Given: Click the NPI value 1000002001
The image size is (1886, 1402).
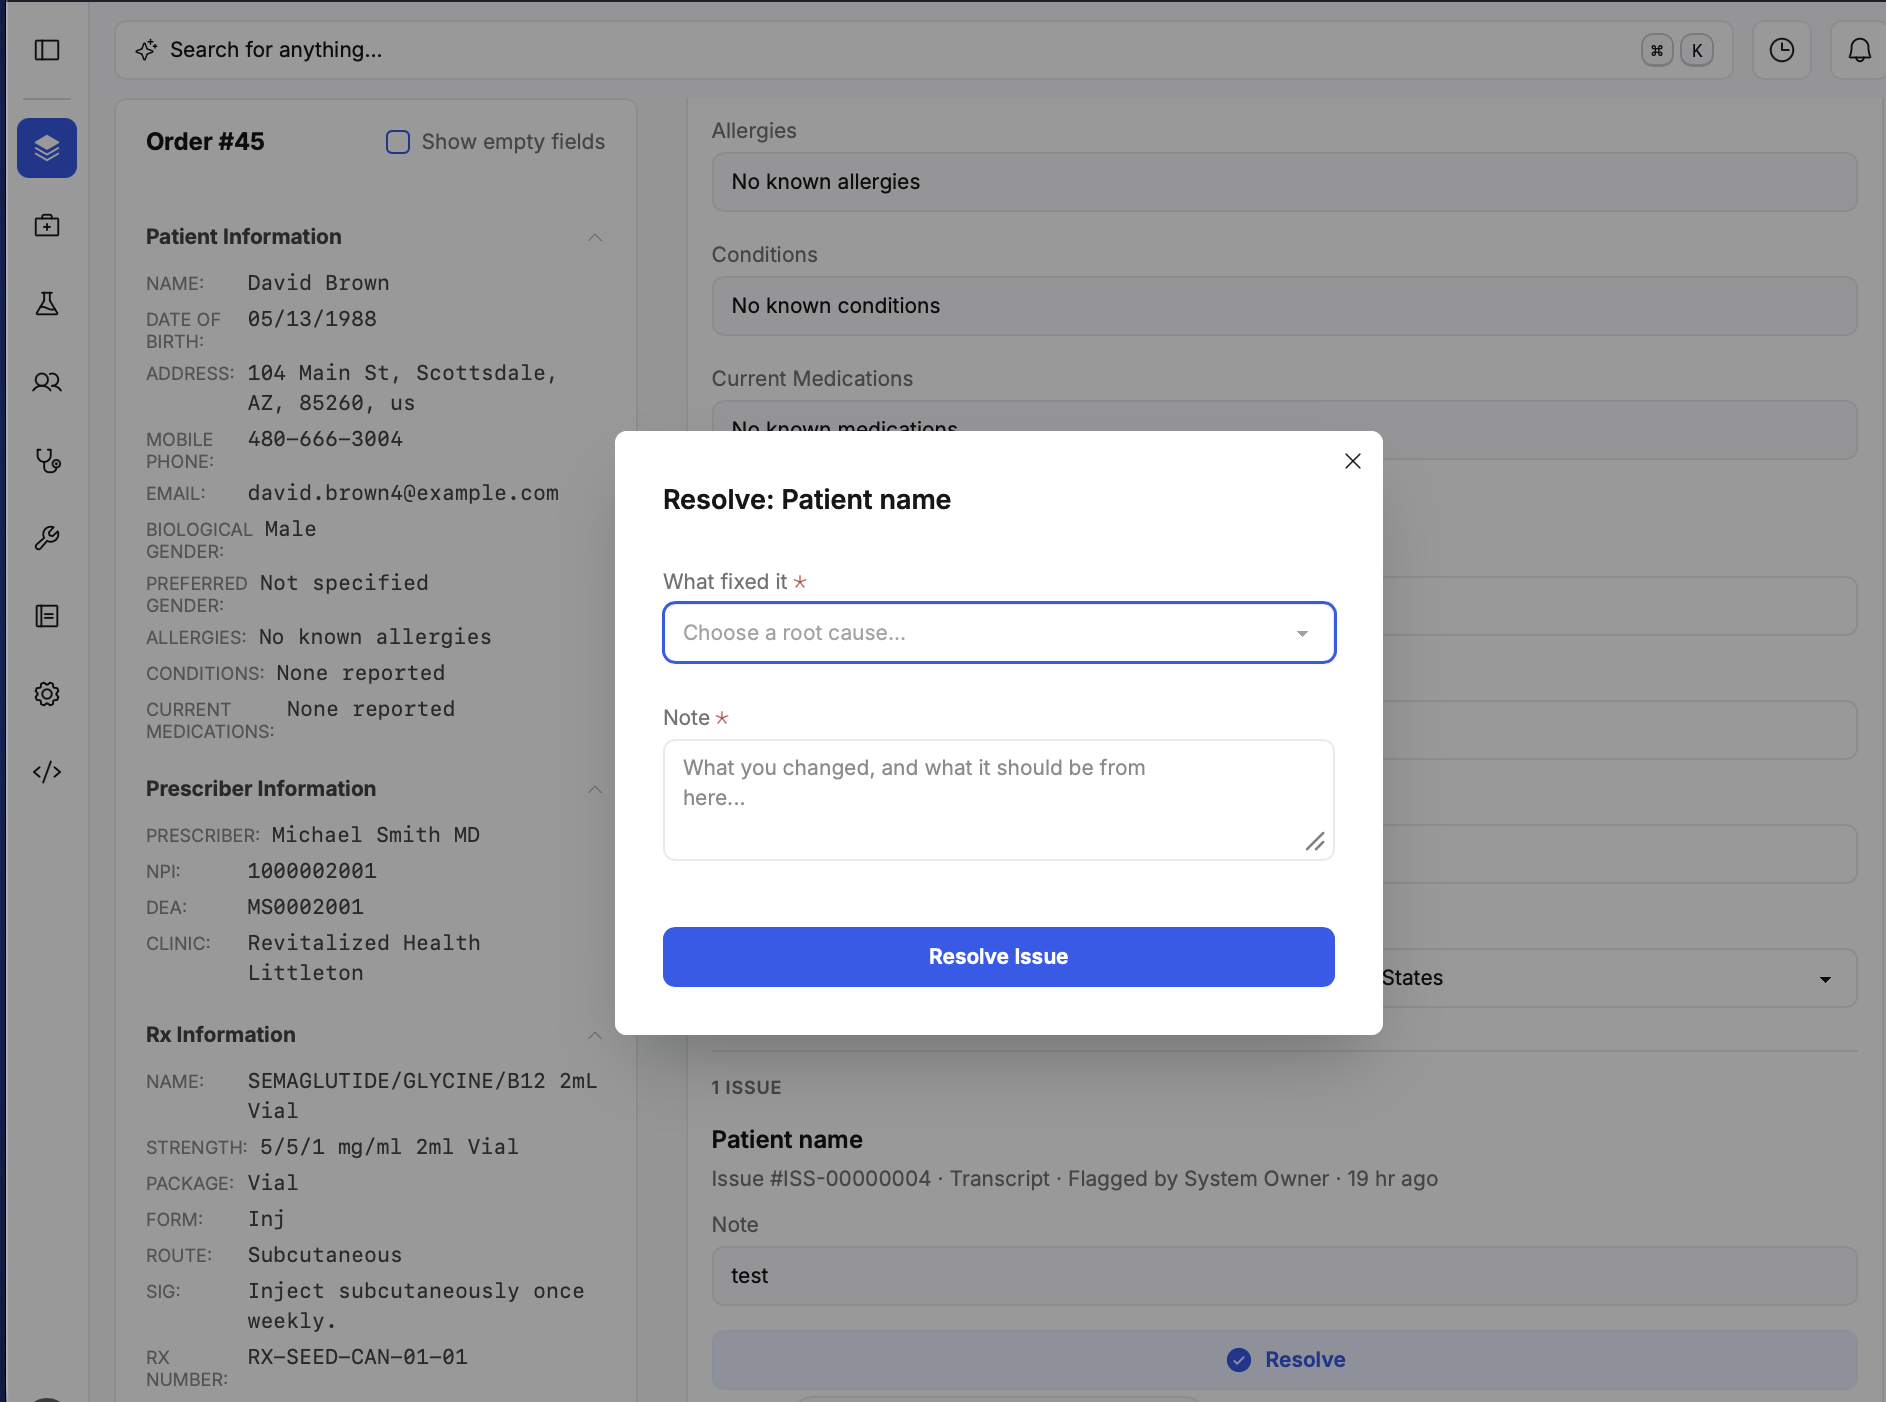Looking at the screenshot, I should [312, 871].
